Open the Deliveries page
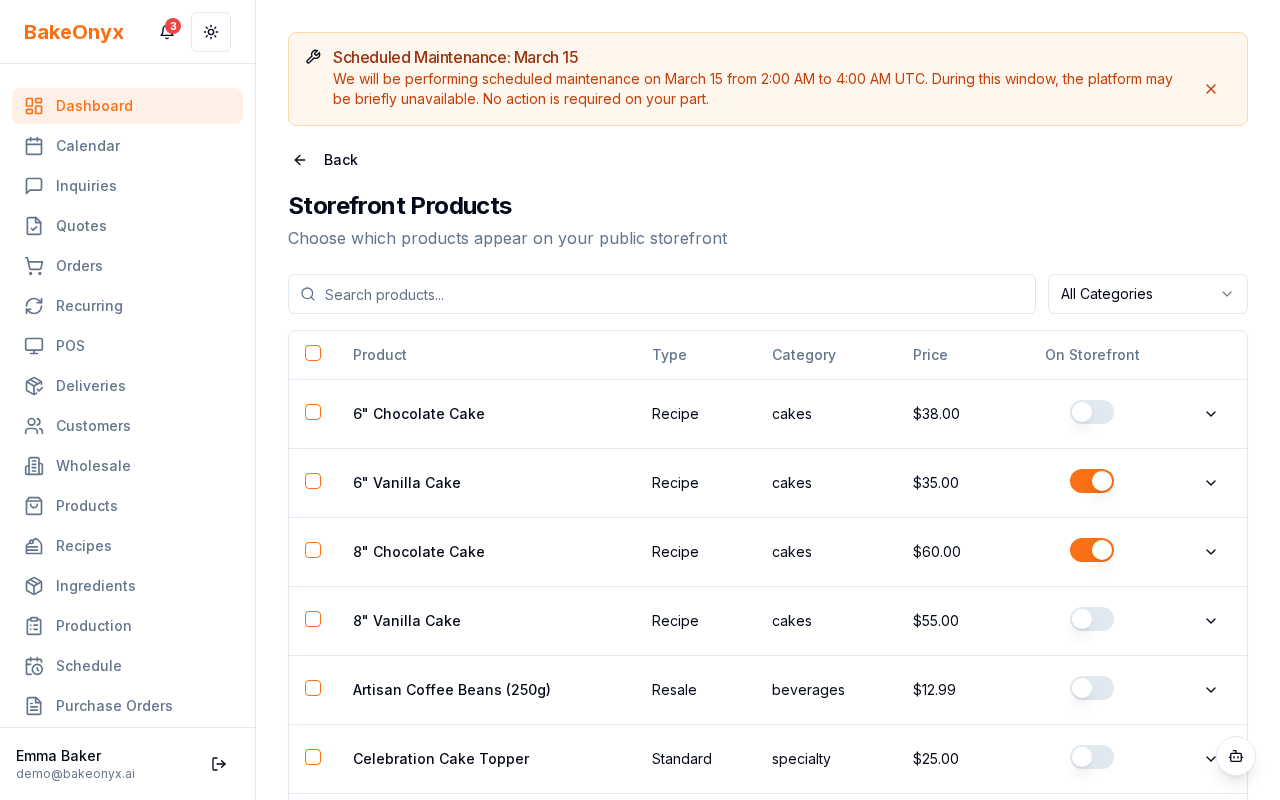 91,386
